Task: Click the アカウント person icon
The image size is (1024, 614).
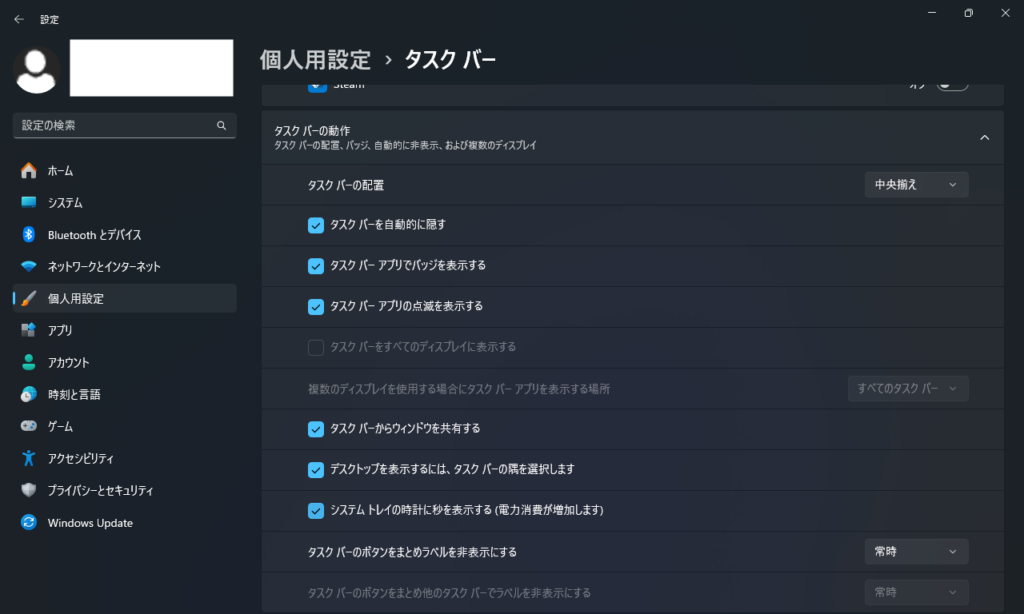Action: 29,363
